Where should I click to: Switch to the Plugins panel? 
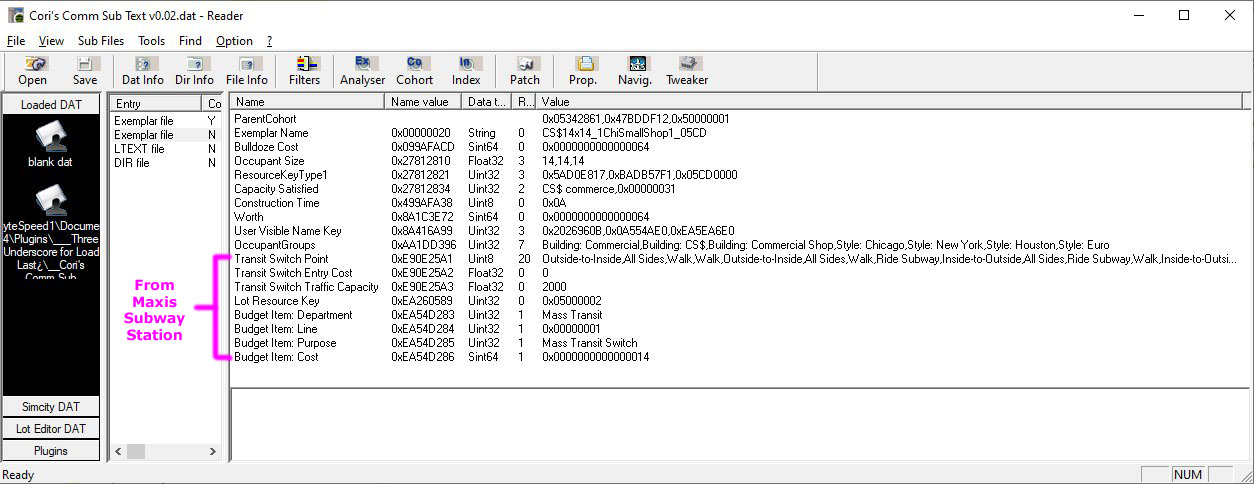point(51,450)
